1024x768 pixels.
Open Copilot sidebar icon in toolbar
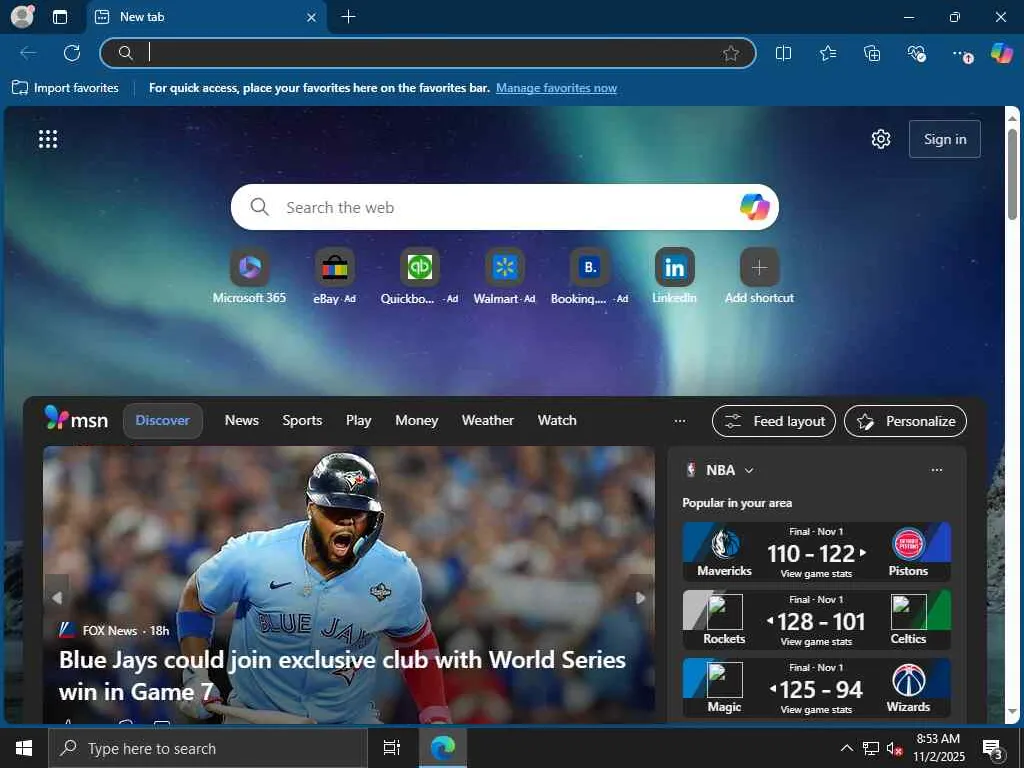click(x=1001, y=53)
